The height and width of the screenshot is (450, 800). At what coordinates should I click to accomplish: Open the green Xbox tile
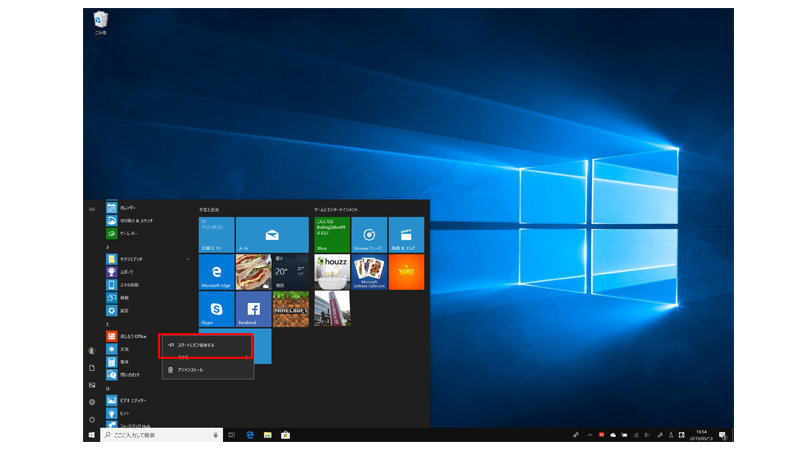click(332, 235)
